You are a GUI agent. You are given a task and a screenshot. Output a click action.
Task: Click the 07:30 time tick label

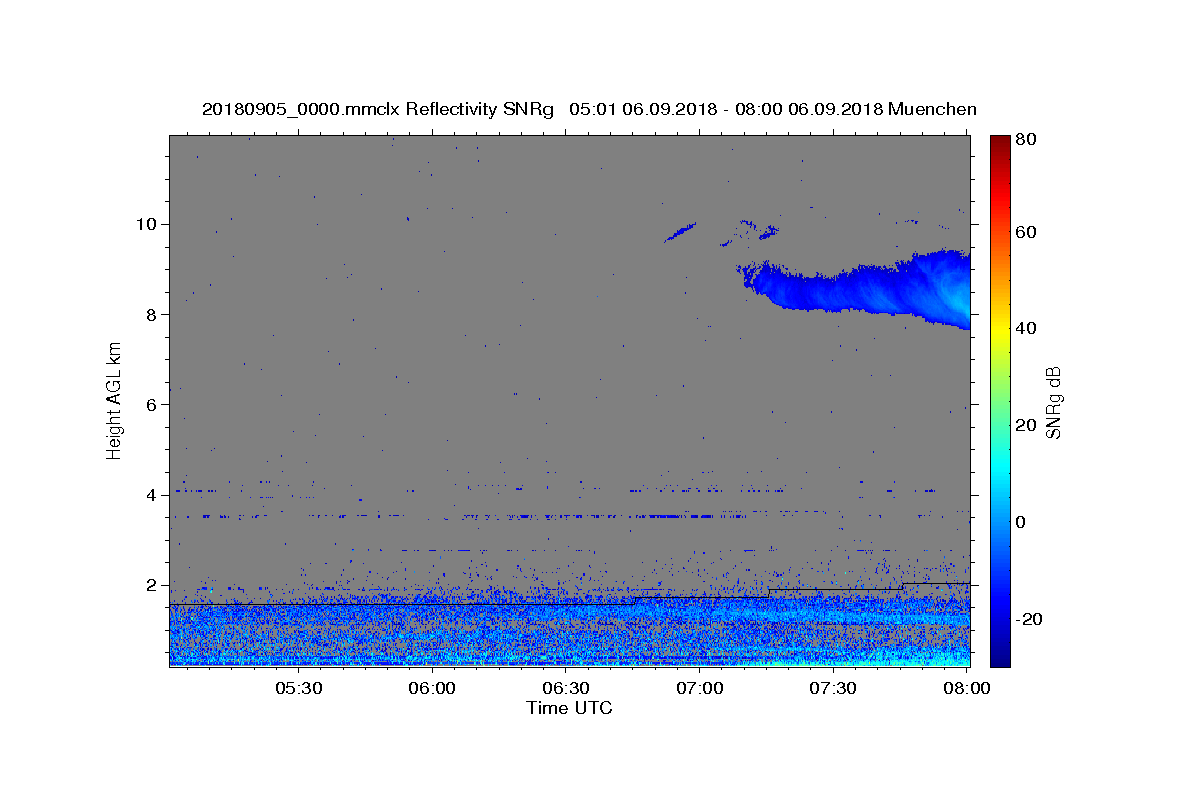[x=832, y=688]
